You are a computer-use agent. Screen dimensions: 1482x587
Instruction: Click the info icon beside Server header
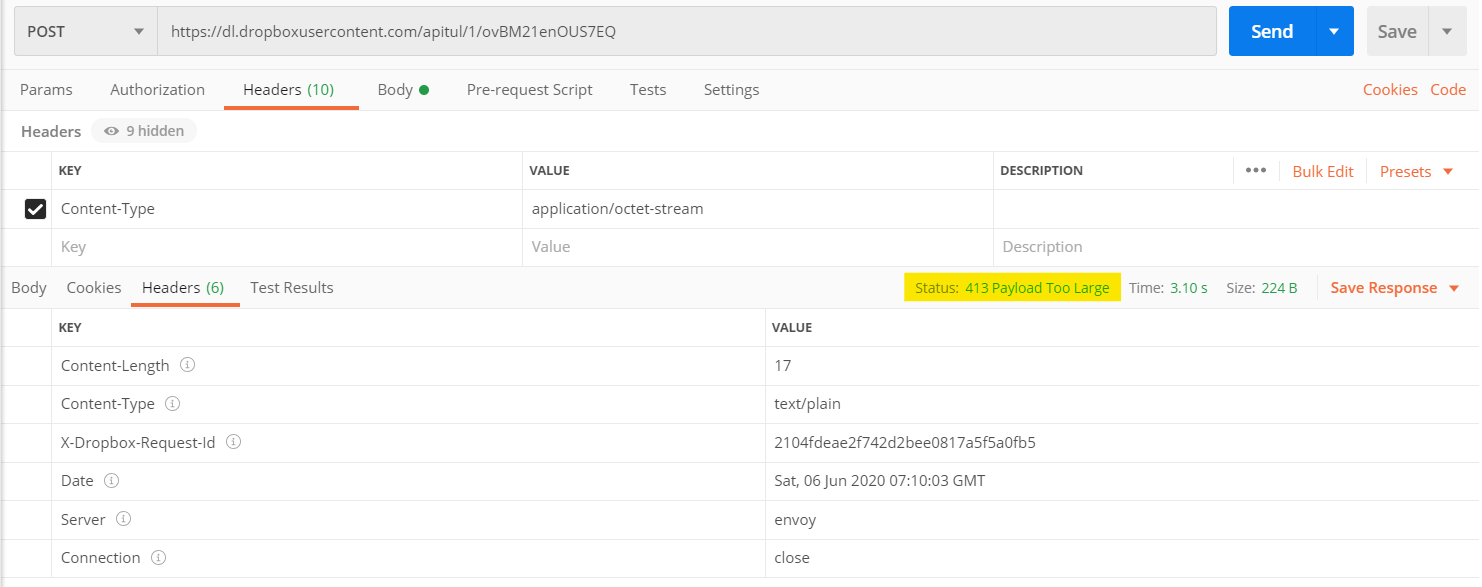123,519
